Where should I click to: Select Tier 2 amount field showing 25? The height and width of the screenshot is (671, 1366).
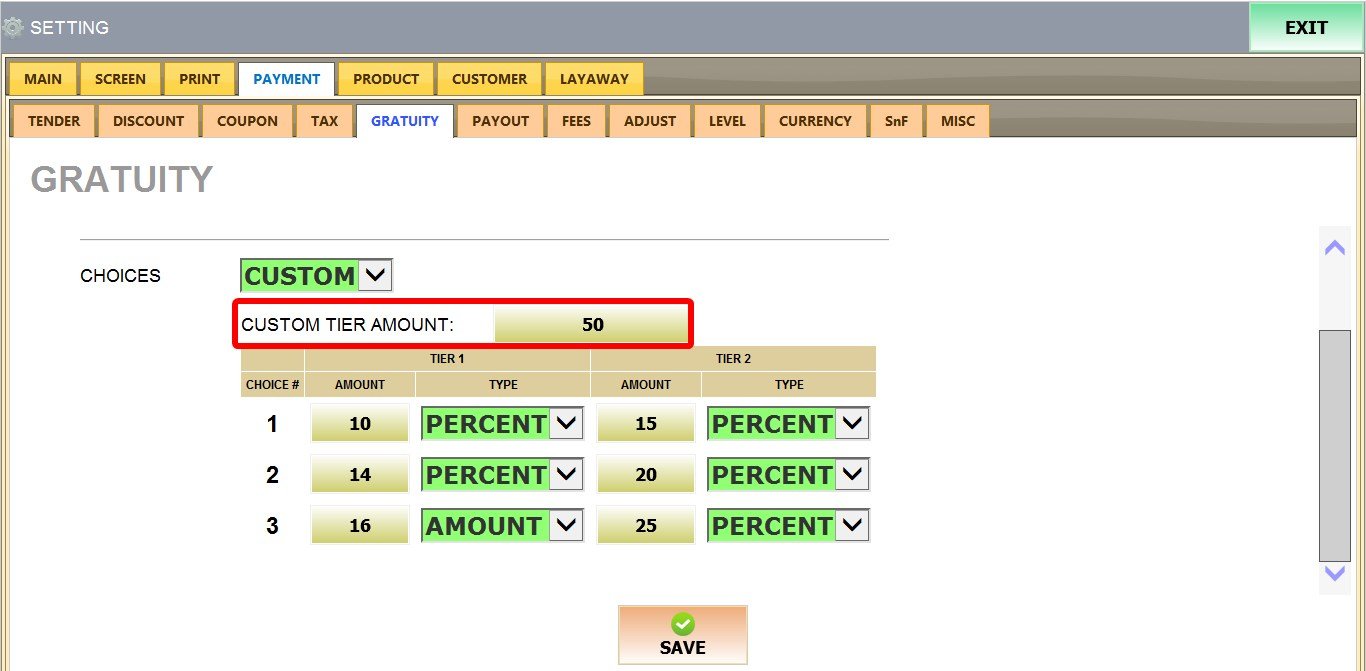(646, 526)
